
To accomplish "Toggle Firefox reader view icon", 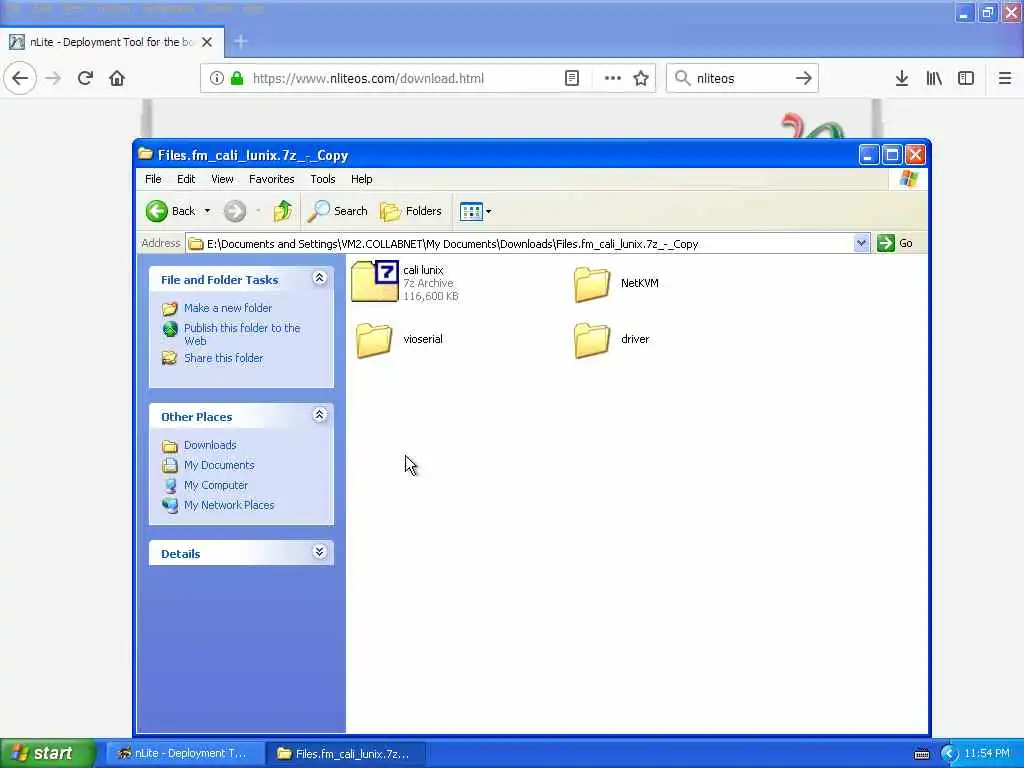I will pos(571,78).
